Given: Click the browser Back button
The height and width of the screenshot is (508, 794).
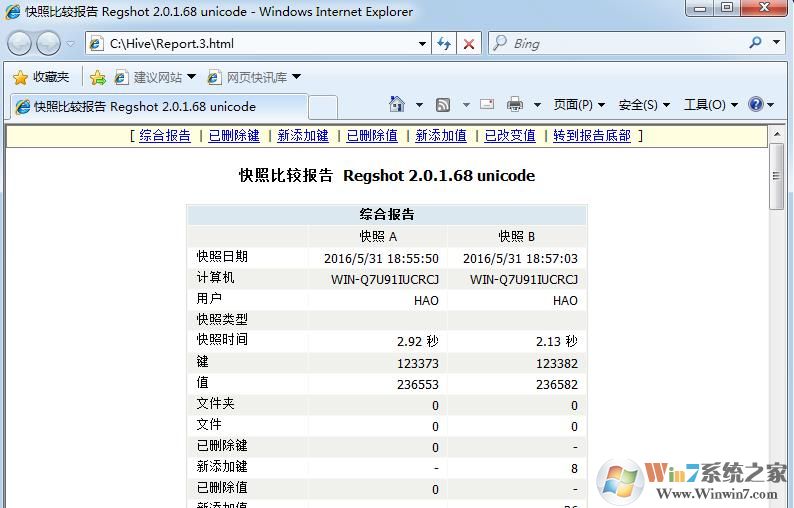Looking at the screenshot, I should click(x=20, y=43).
